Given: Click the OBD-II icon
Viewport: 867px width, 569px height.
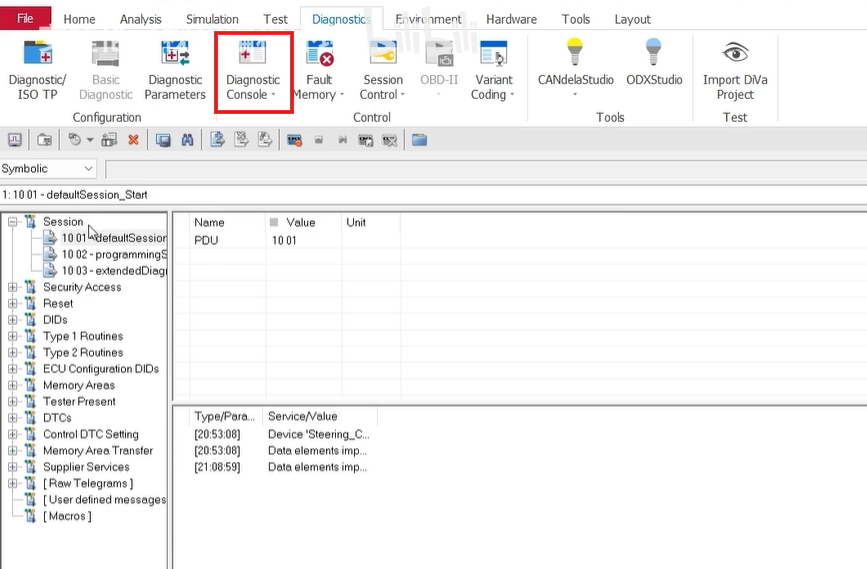Looking at the screenshot, I should coord(440,54).
